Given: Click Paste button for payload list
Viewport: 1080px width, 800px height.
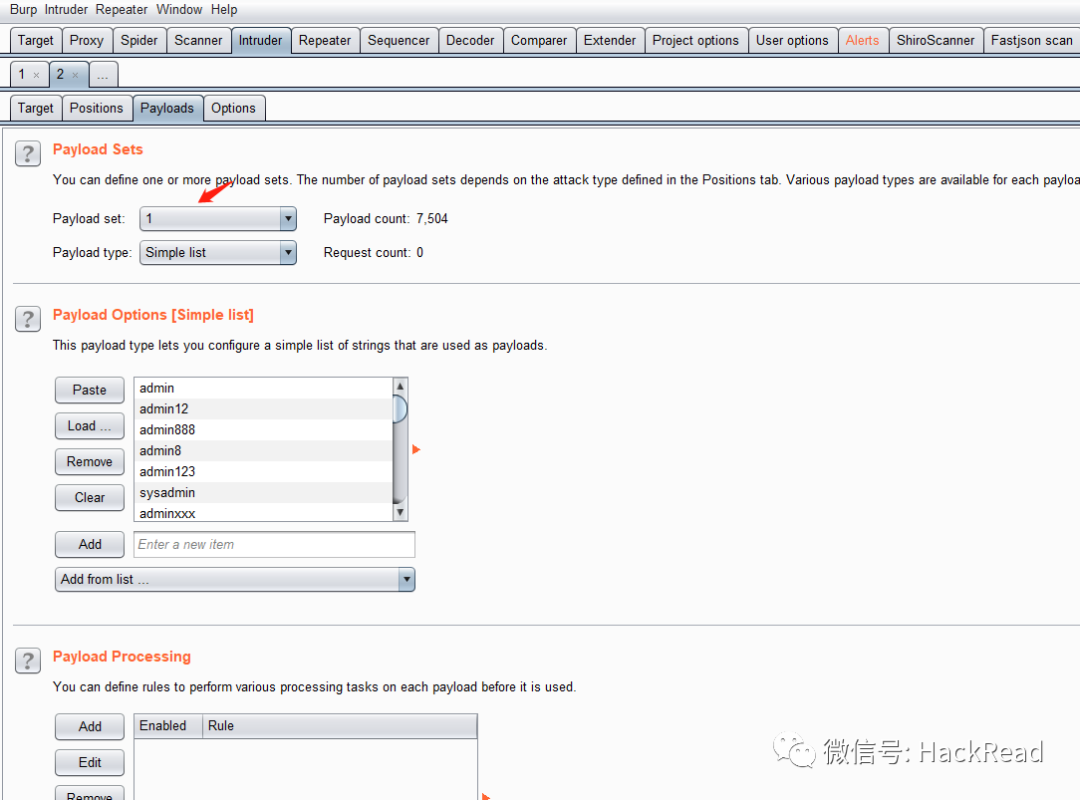Looking at the screenshot, I should [90, 390].
